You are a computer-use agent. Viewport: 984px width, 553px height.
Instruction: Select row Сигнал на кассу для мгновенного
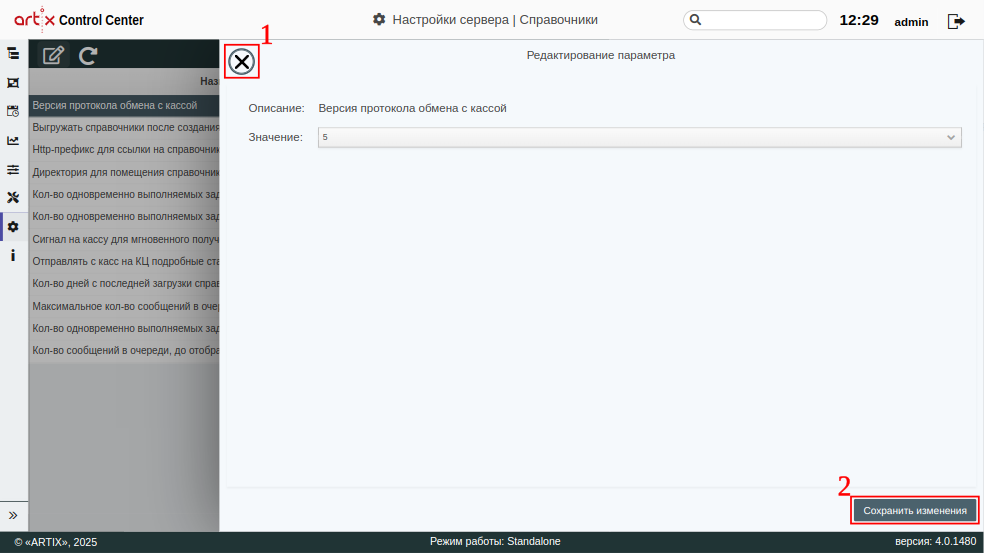[124, 239]
